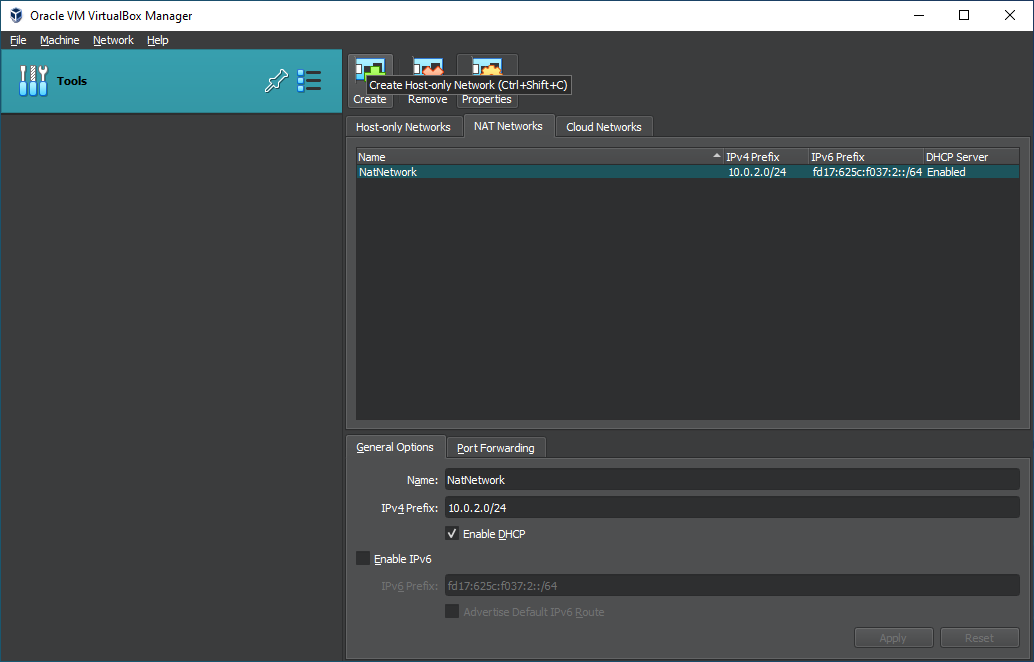Screen dimensions: 1034x662
Task: Click the IPv6 Prefix column header
Action: click(866, 157)
